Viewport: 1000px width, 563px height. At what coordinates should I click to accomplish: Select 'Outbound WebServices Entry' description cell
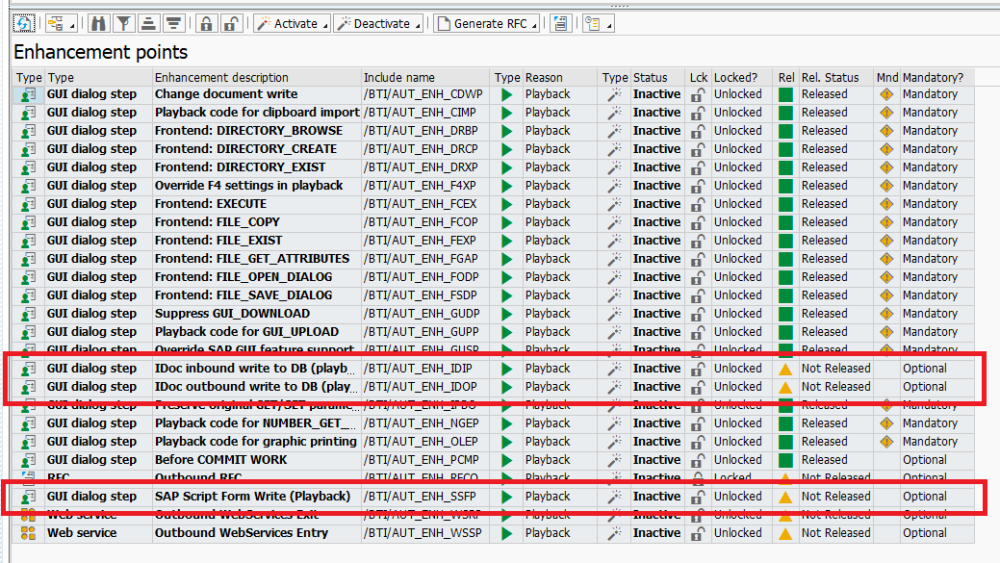tap(257, 533)
